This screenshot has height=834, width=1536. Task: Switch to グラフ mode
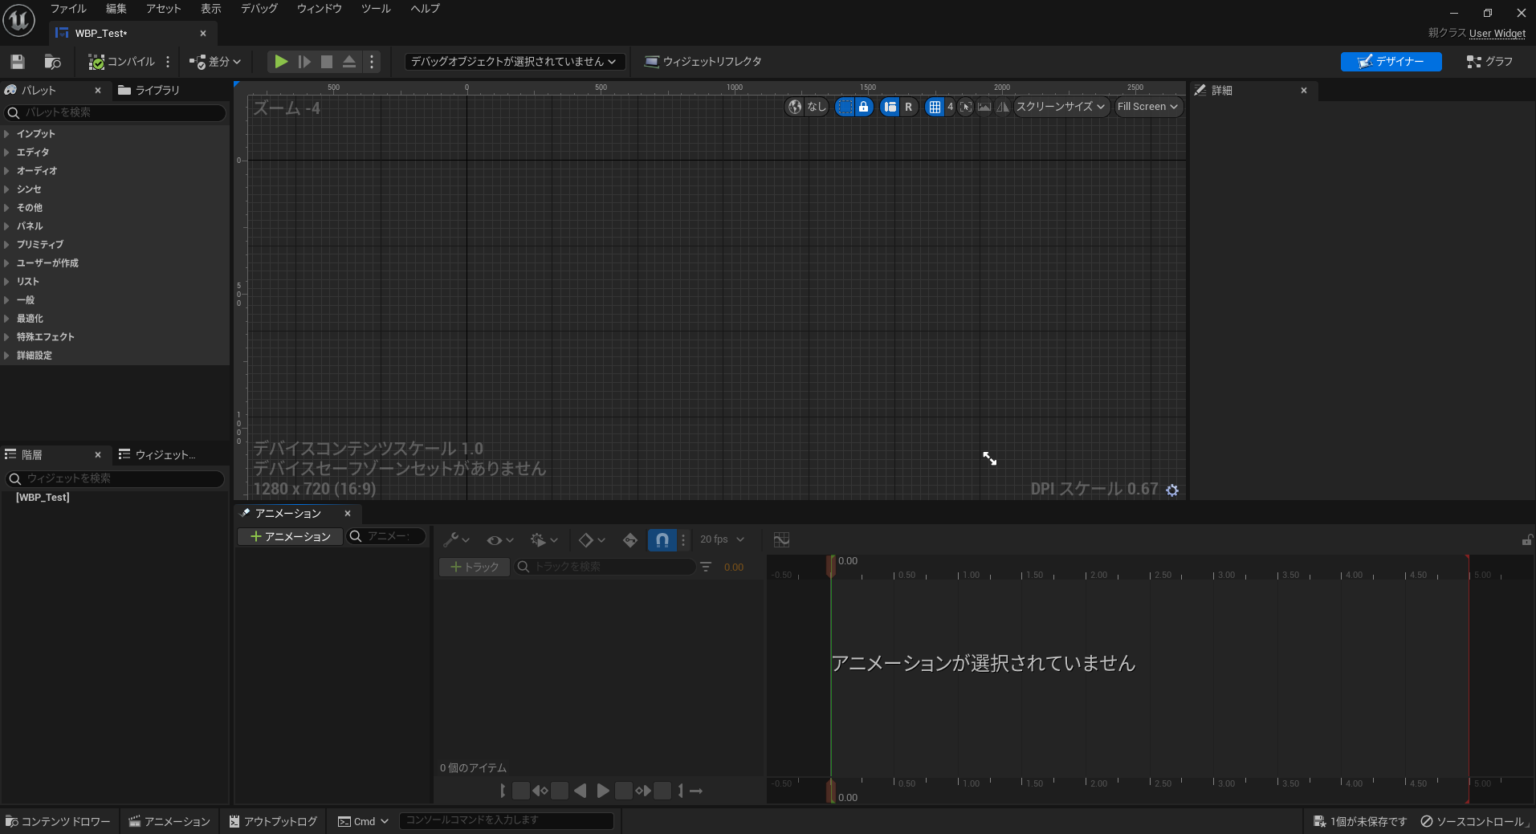(1489, 61)
